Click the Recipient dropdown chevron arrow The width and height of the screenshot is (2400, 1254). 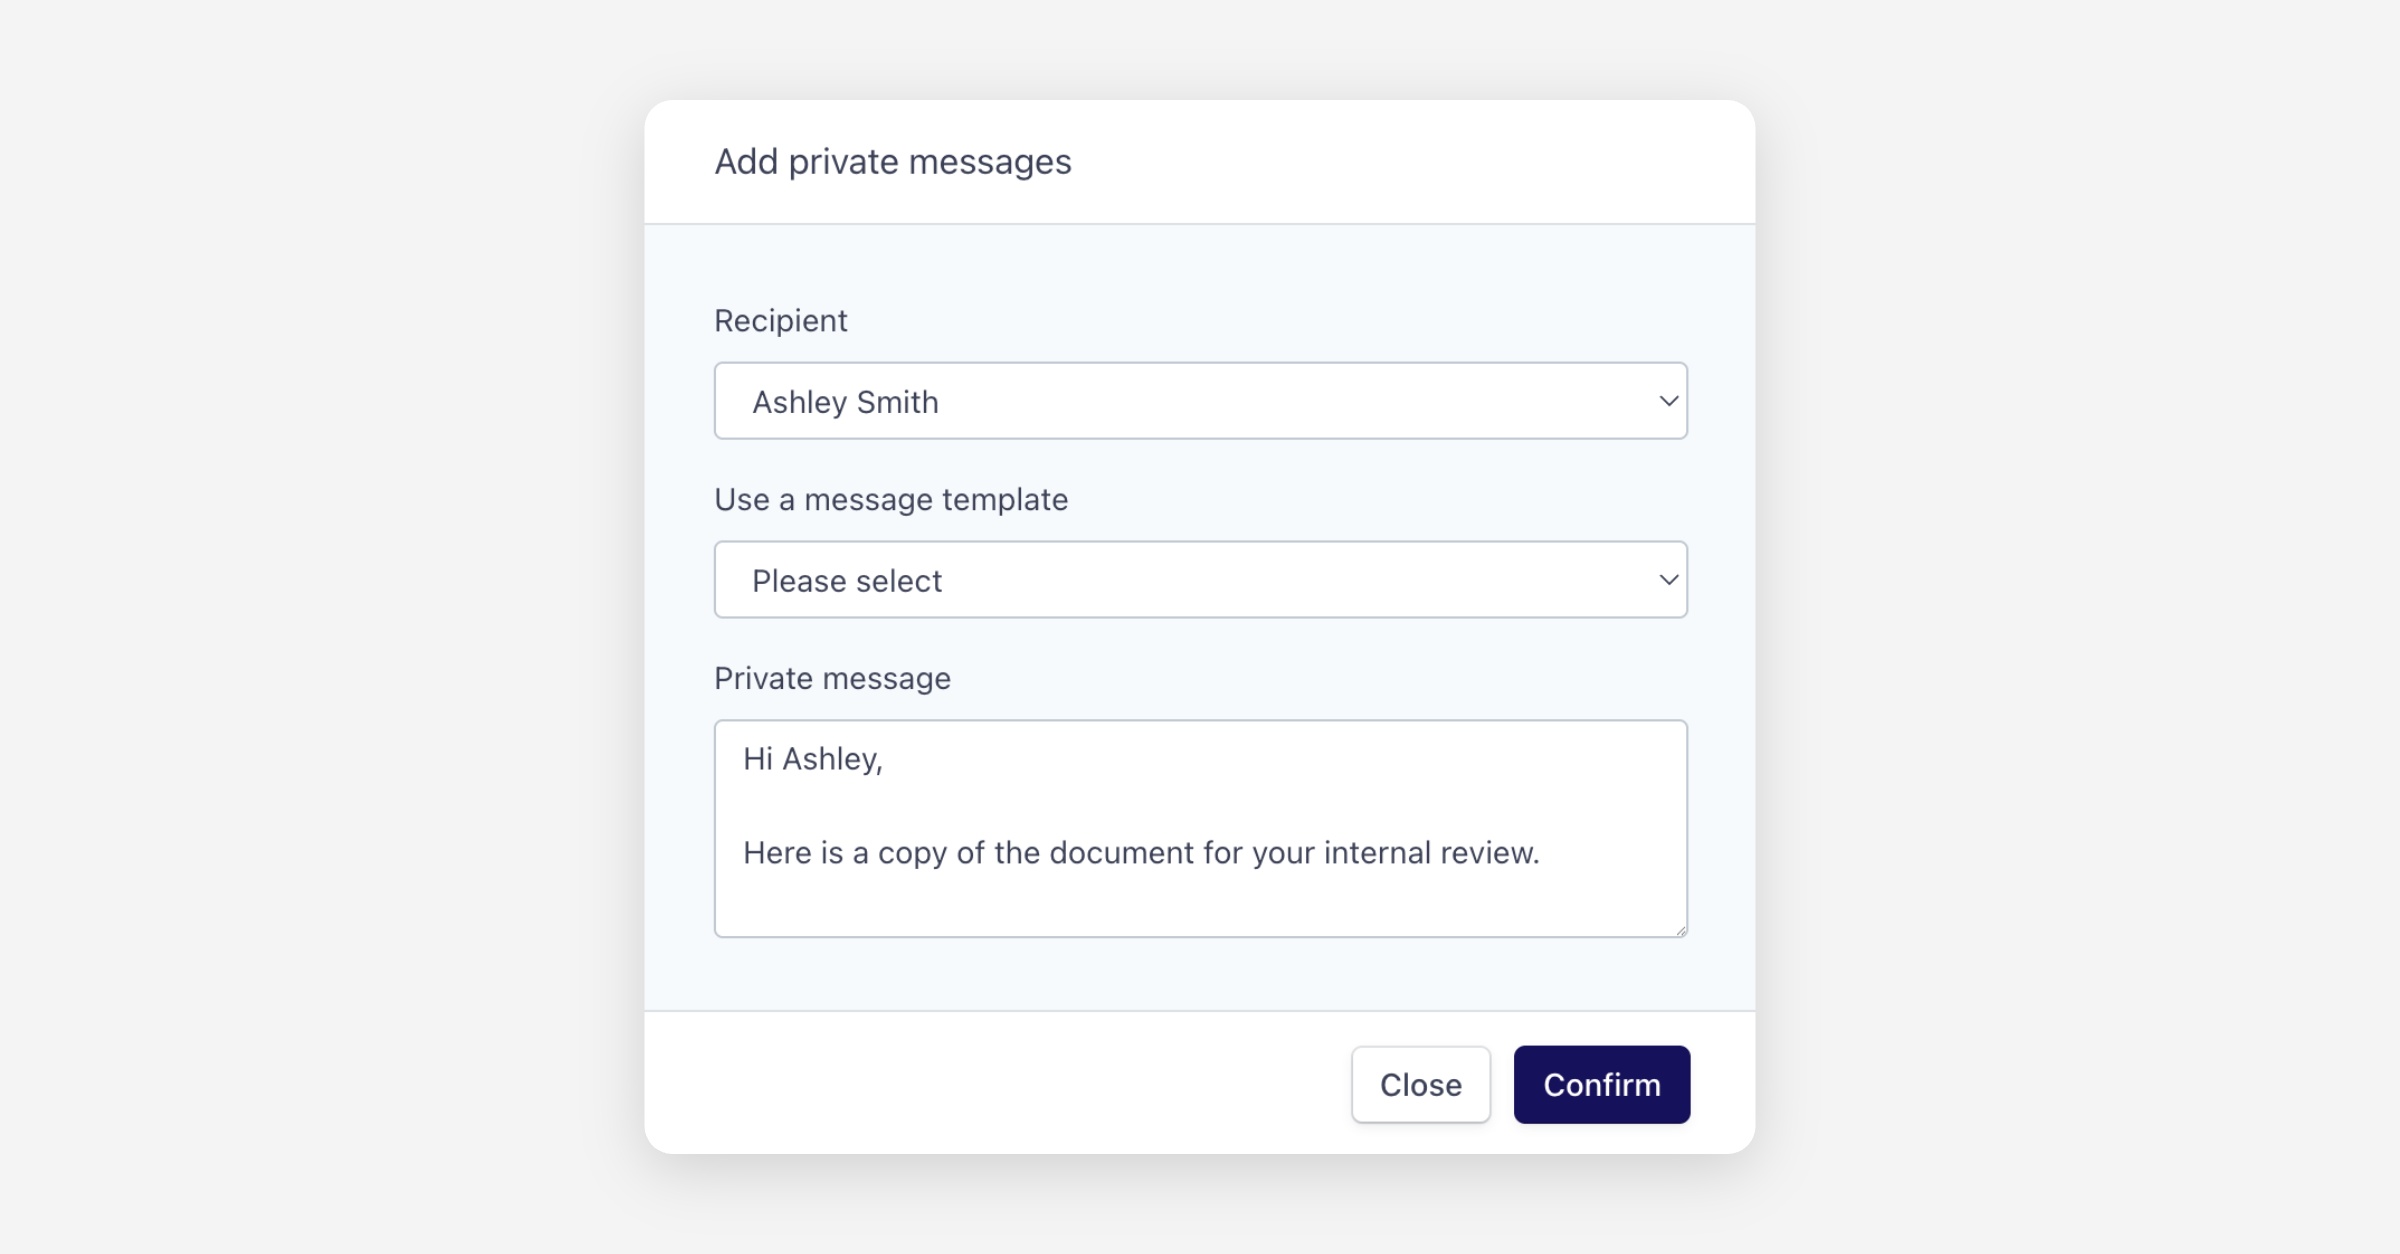pyautogui.click(x=1668, y=401)
